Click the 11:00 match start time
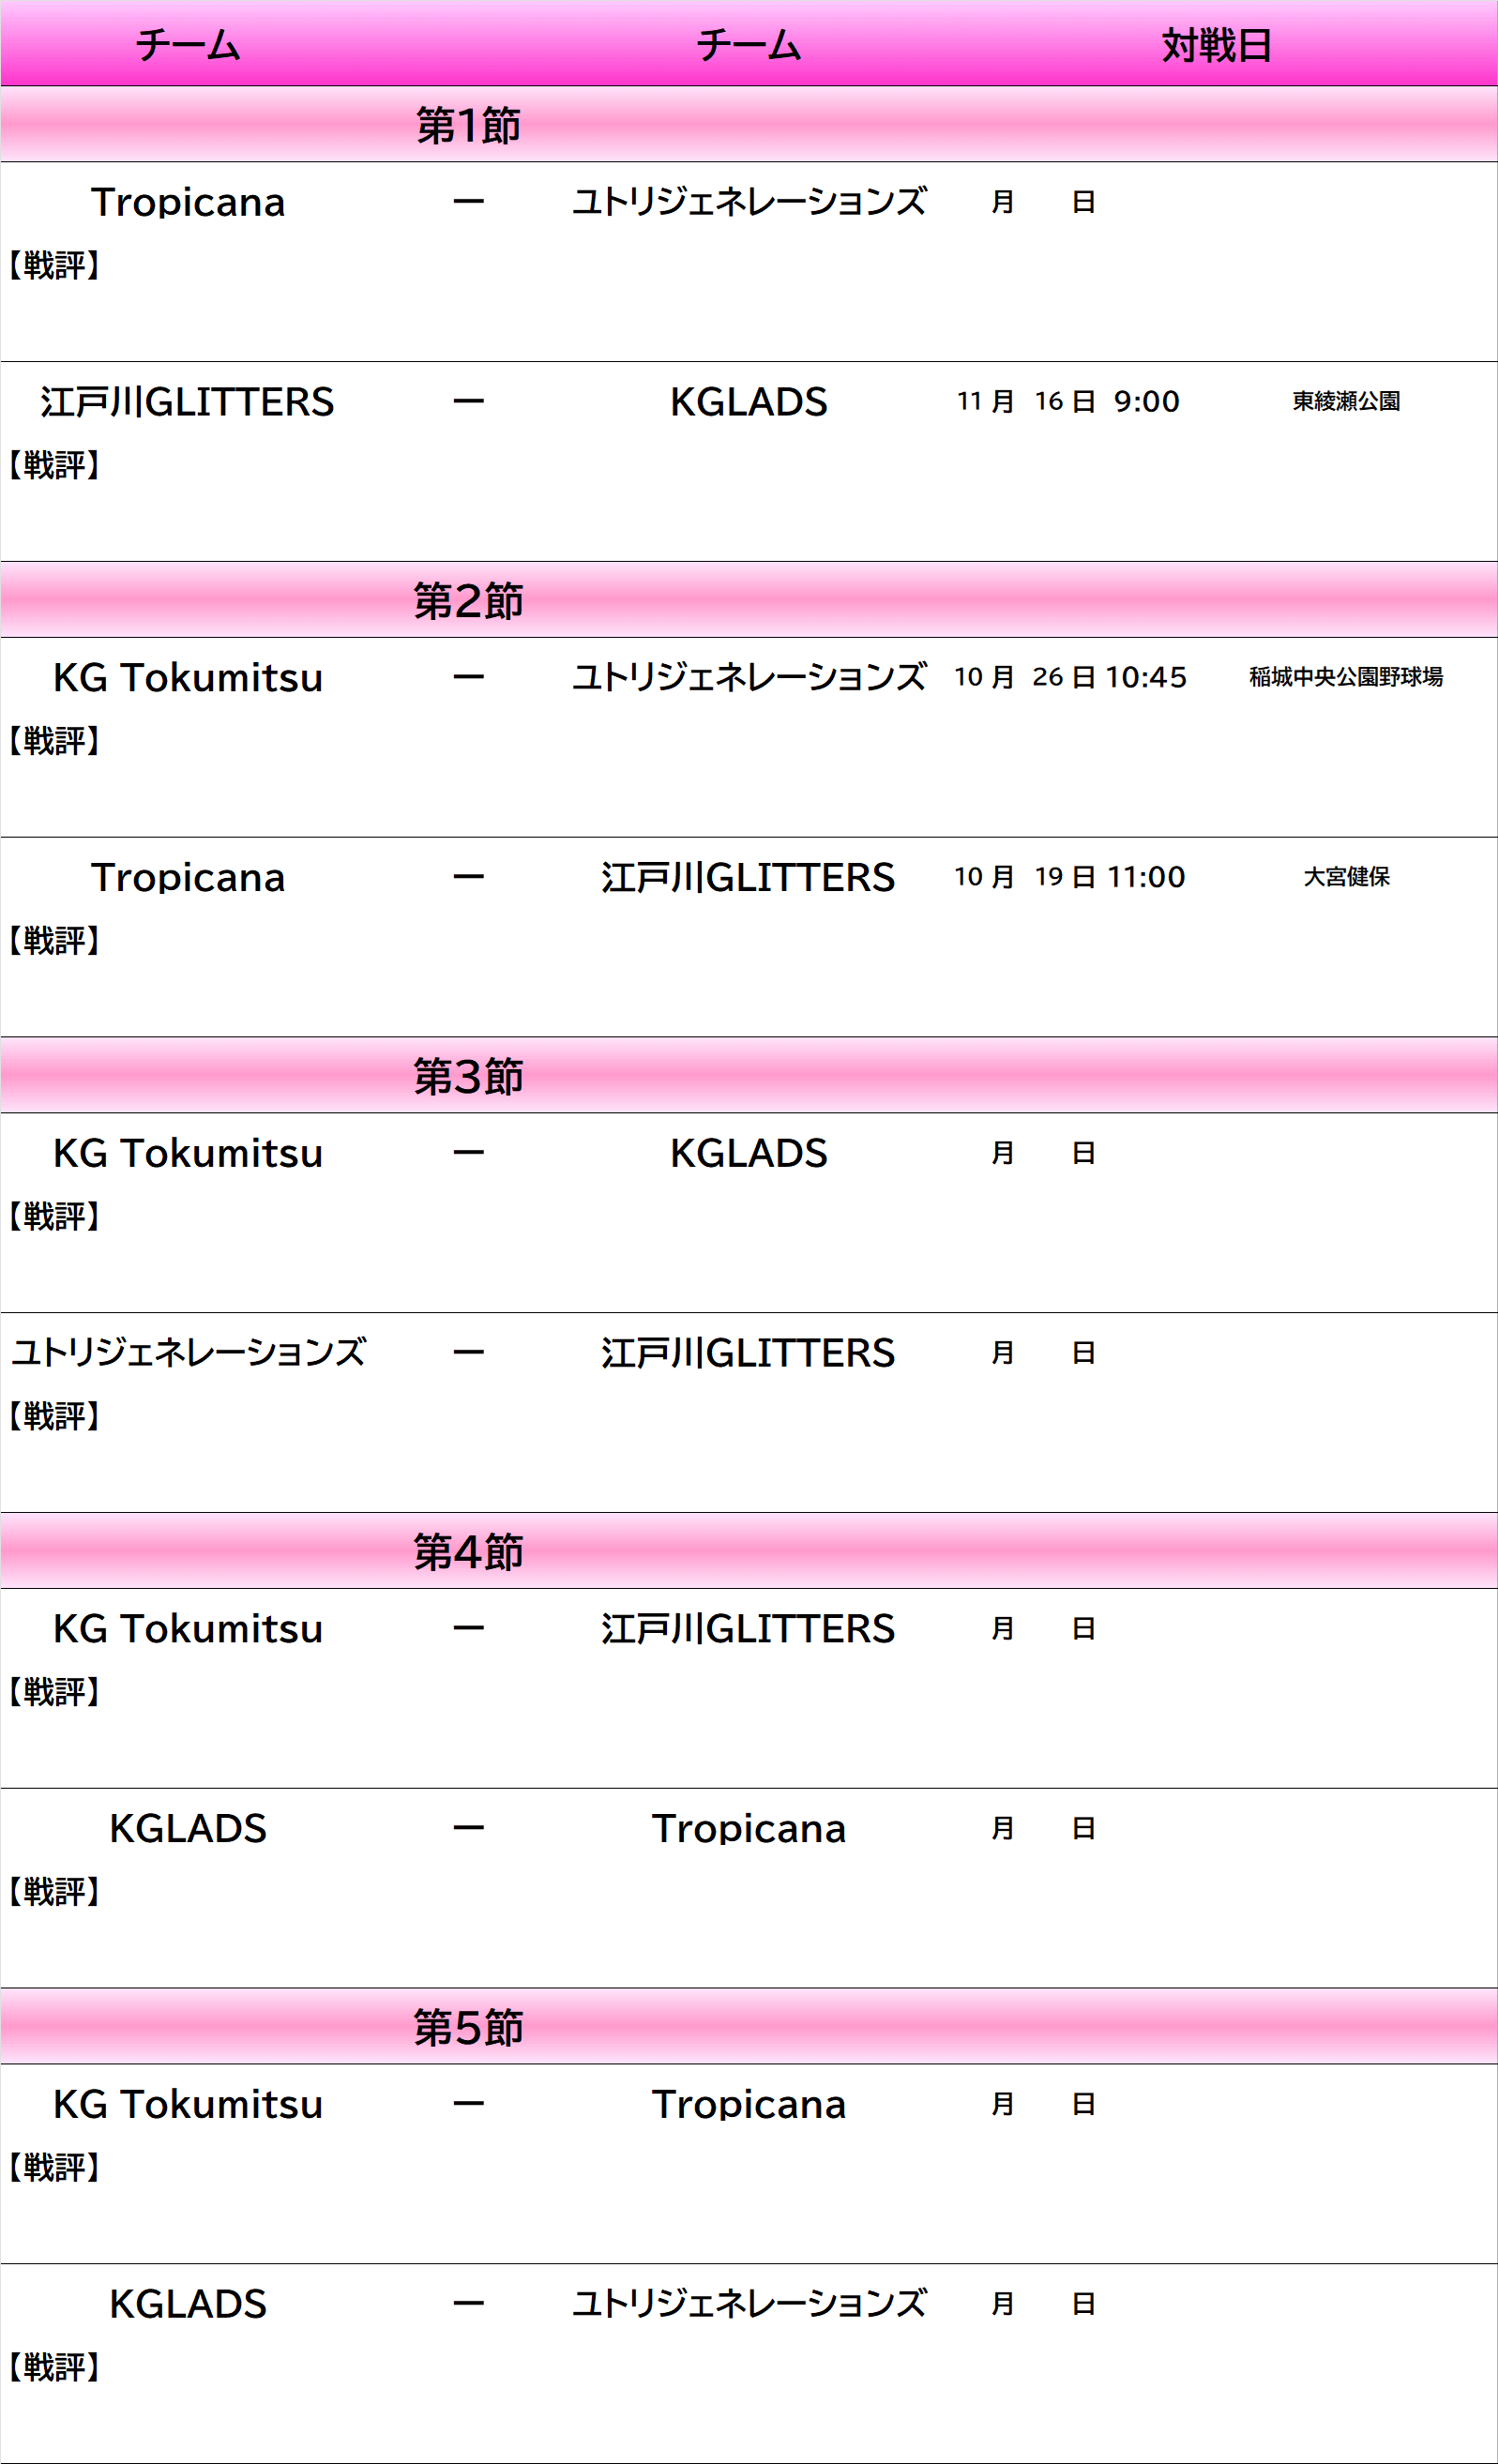 (1146, 878)
